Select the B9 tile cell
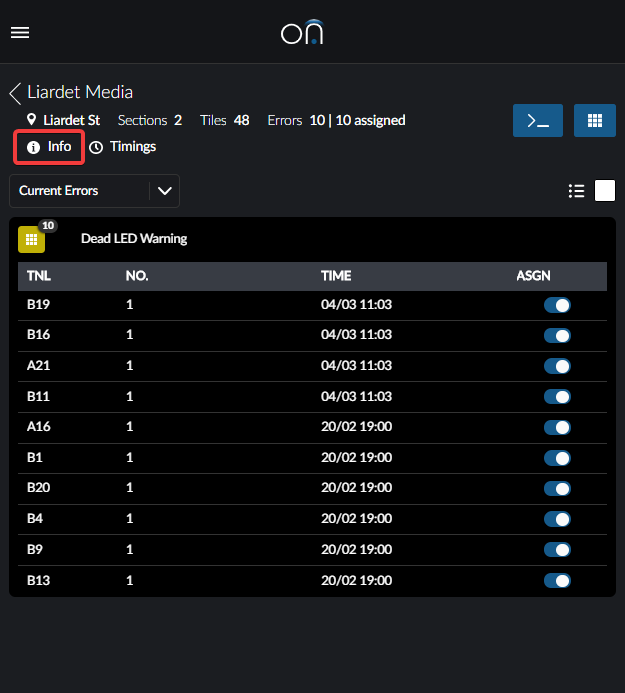 pos(35,549)
